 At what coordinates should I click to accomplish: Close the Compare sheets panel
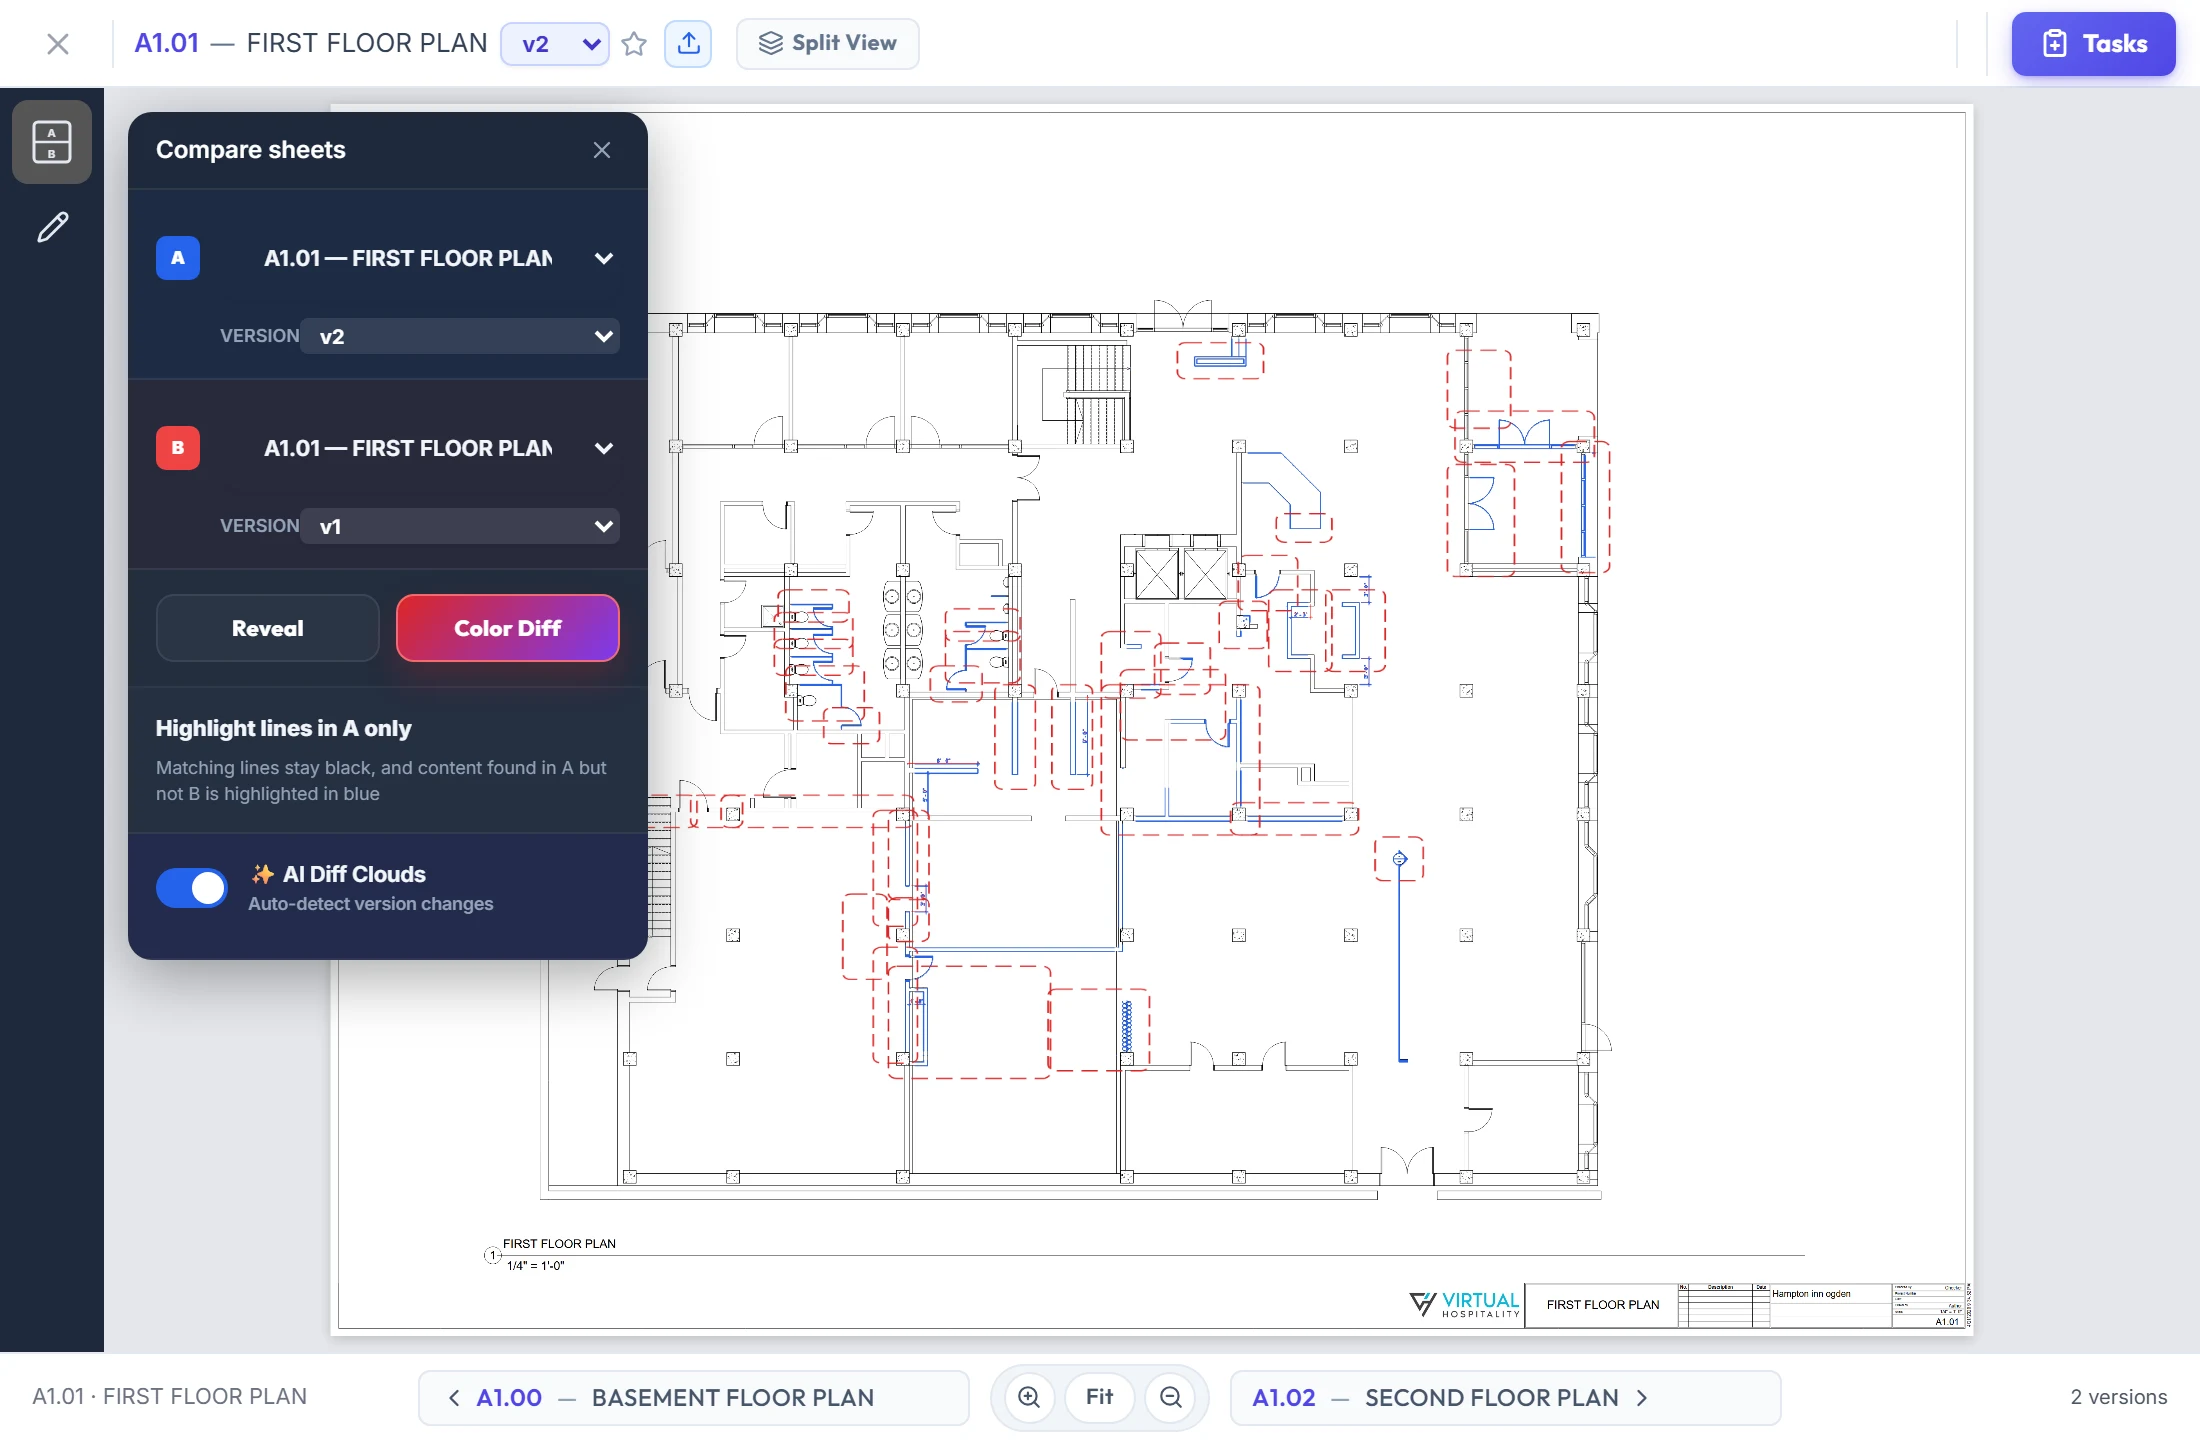(602, 150)
